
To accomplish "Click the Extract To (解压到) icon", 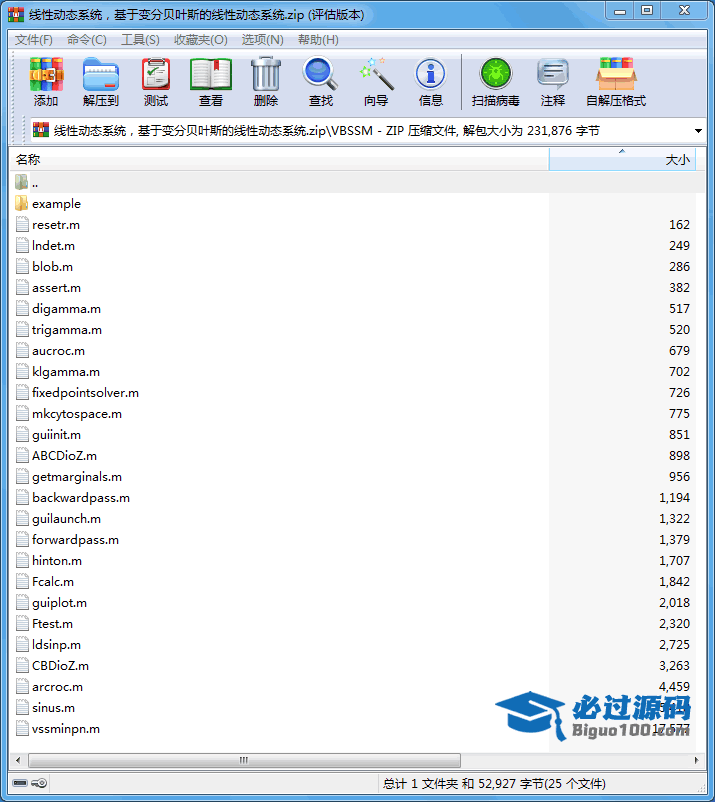I will pyautogui.click(x=101, y=75).
